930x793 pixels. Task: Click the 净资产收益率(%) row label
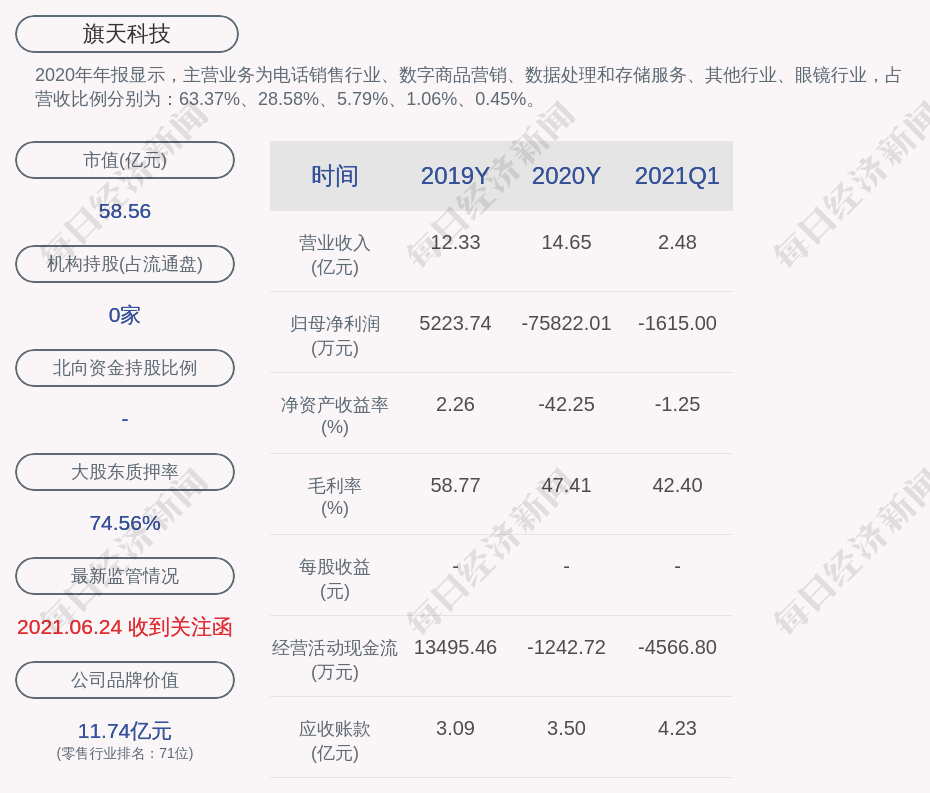tap(335, 416)
